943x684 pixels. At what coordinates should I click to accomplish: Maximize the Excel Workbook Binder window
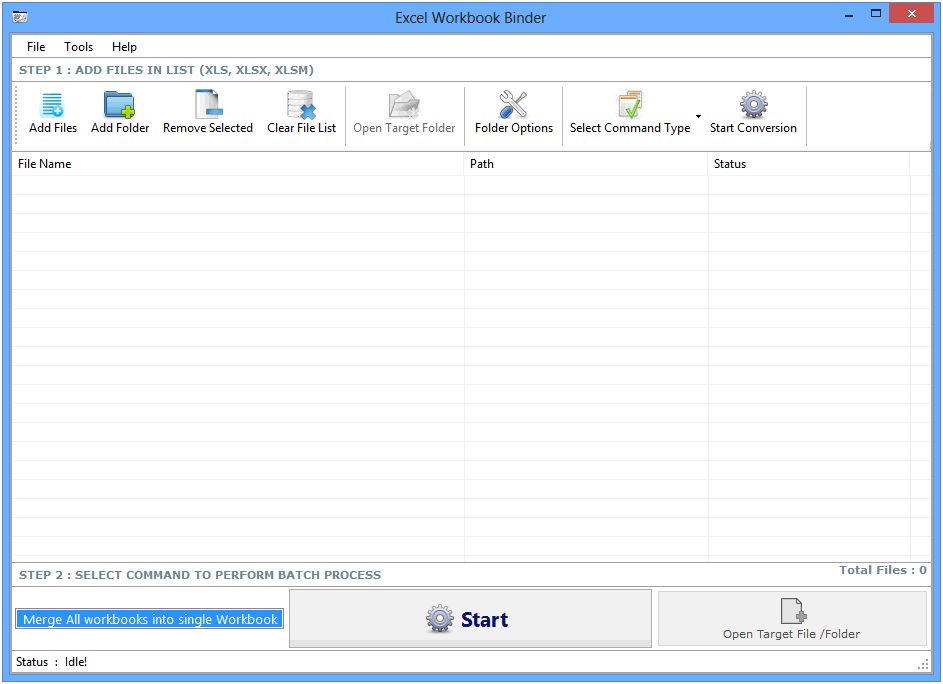coord(876,13)
